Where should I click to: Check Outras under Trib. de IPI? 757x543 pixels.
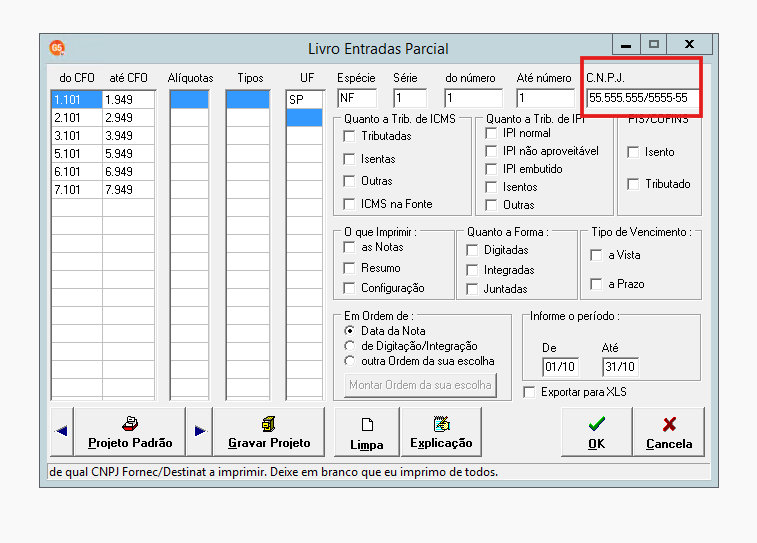491,205
